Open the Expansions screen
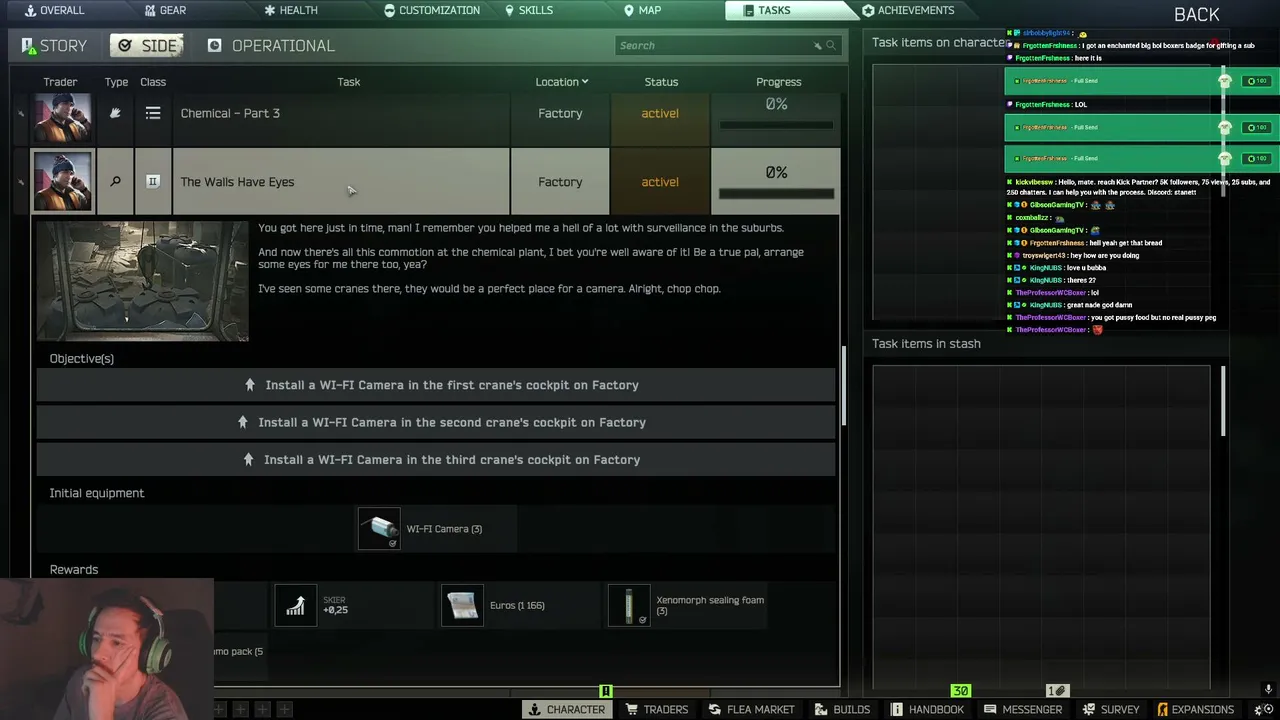The image size is (1280, 720). coord(1195,709)
